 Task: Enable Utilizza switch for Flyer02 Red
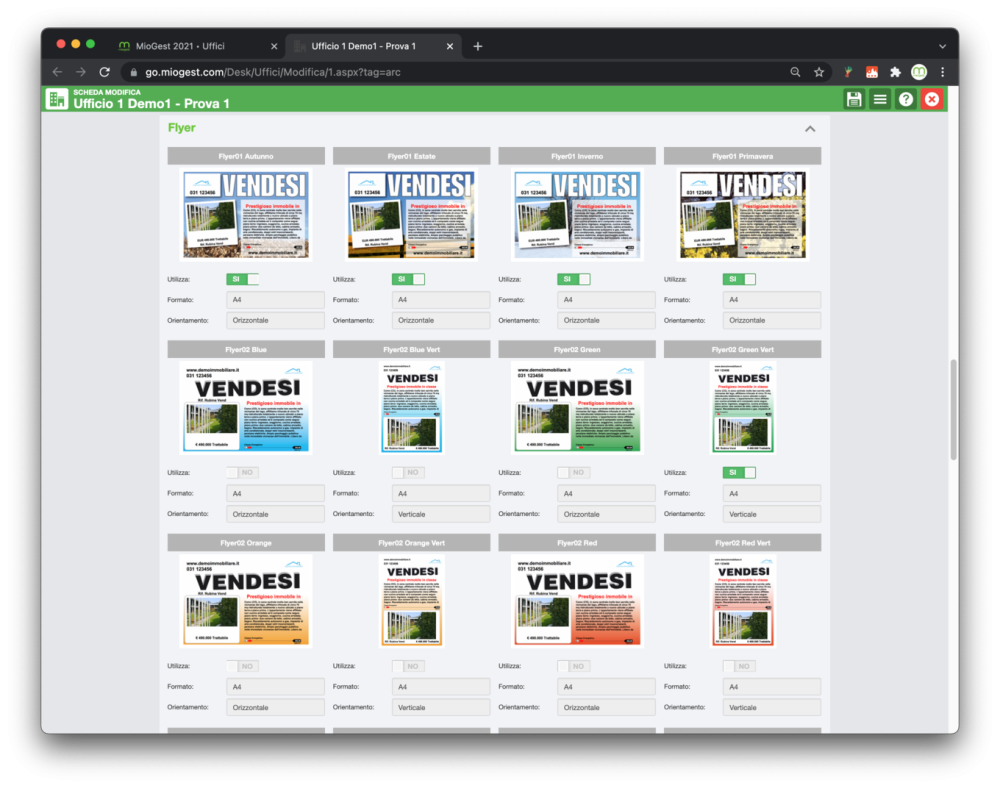coord(573,666)
